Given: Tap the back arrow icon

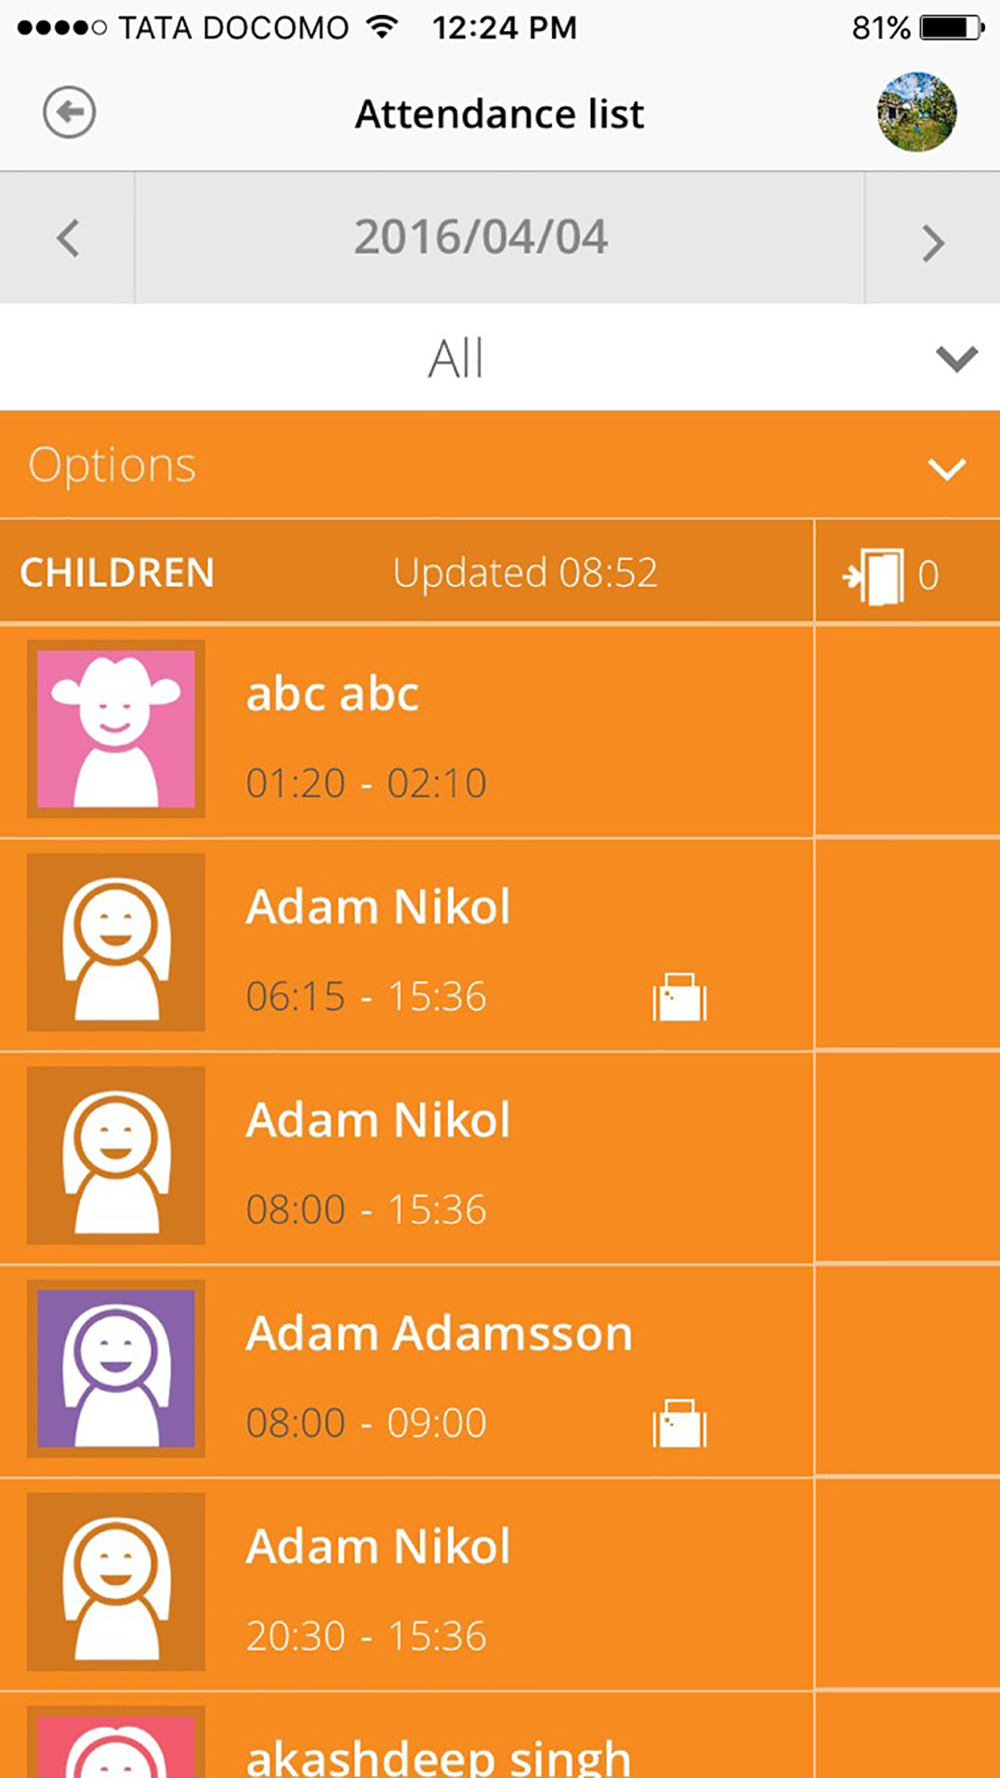Looking at the screenshot, I should click(x=69, y=112).
